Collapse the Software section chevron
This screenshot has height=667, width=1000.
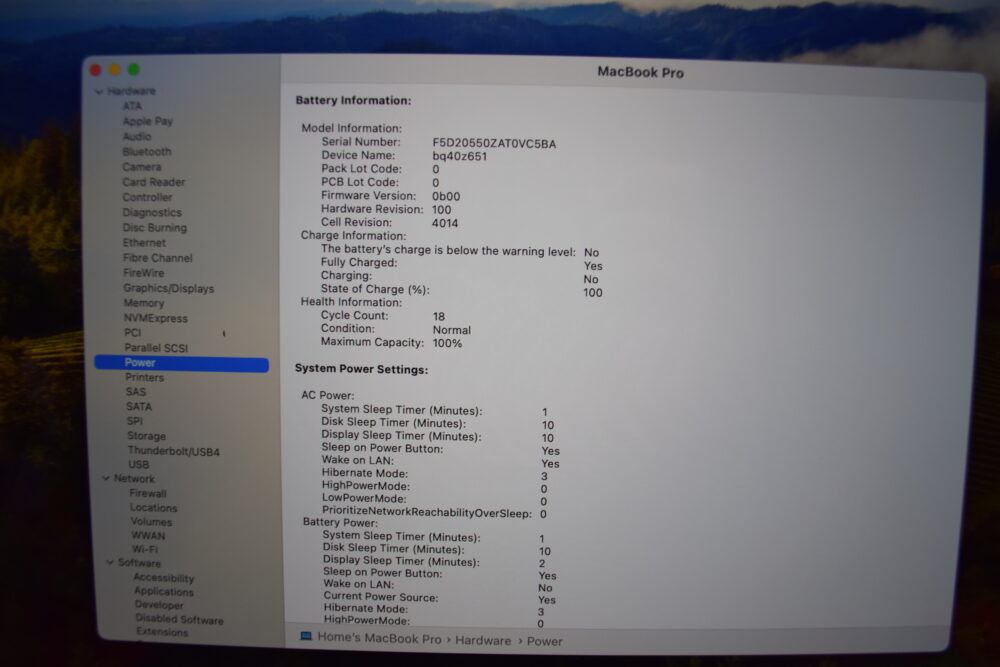[110, 562]
